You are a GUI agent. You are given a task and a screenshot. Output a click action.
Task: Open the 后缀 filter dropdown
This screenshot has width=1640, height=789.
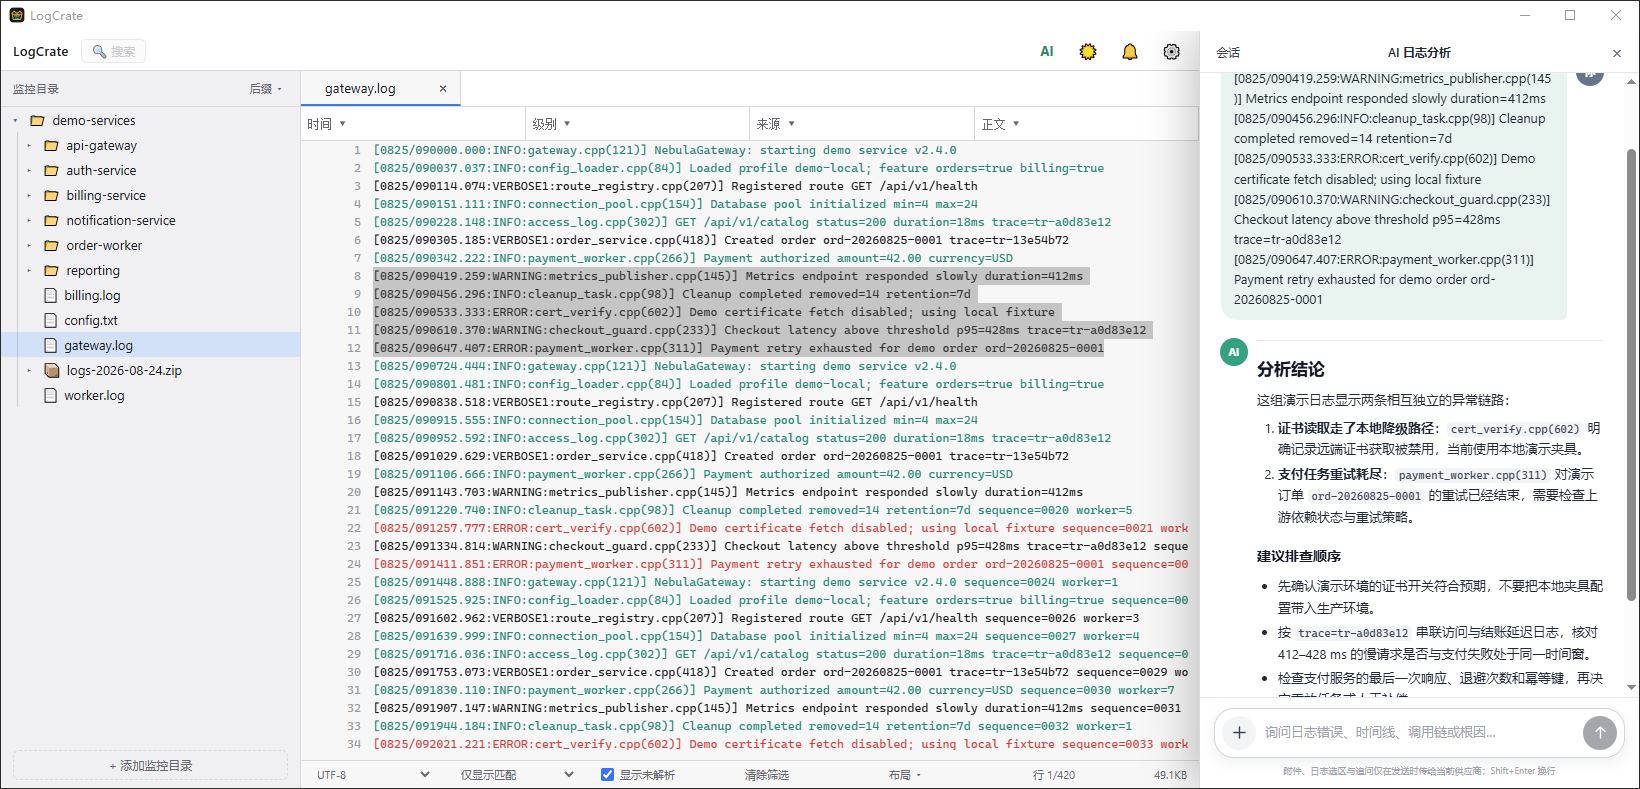[266, 89]
